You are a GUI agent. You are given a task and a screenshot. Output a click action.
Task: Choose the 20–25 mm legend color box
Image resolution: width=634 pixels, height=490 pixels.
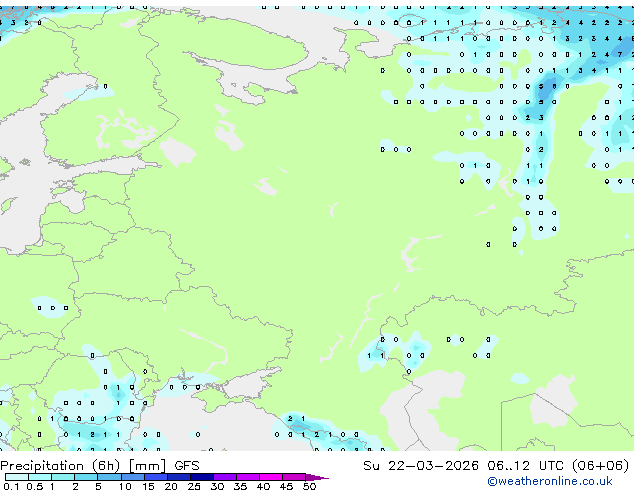(179, 477)
